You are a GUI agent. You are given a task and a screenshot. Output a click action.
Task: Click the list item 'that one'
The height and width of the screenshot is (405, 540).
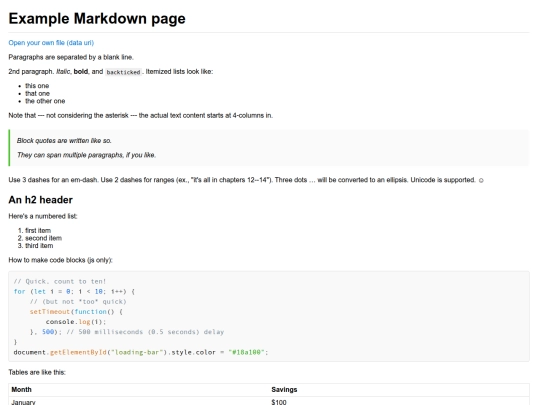tap(37, 93)
